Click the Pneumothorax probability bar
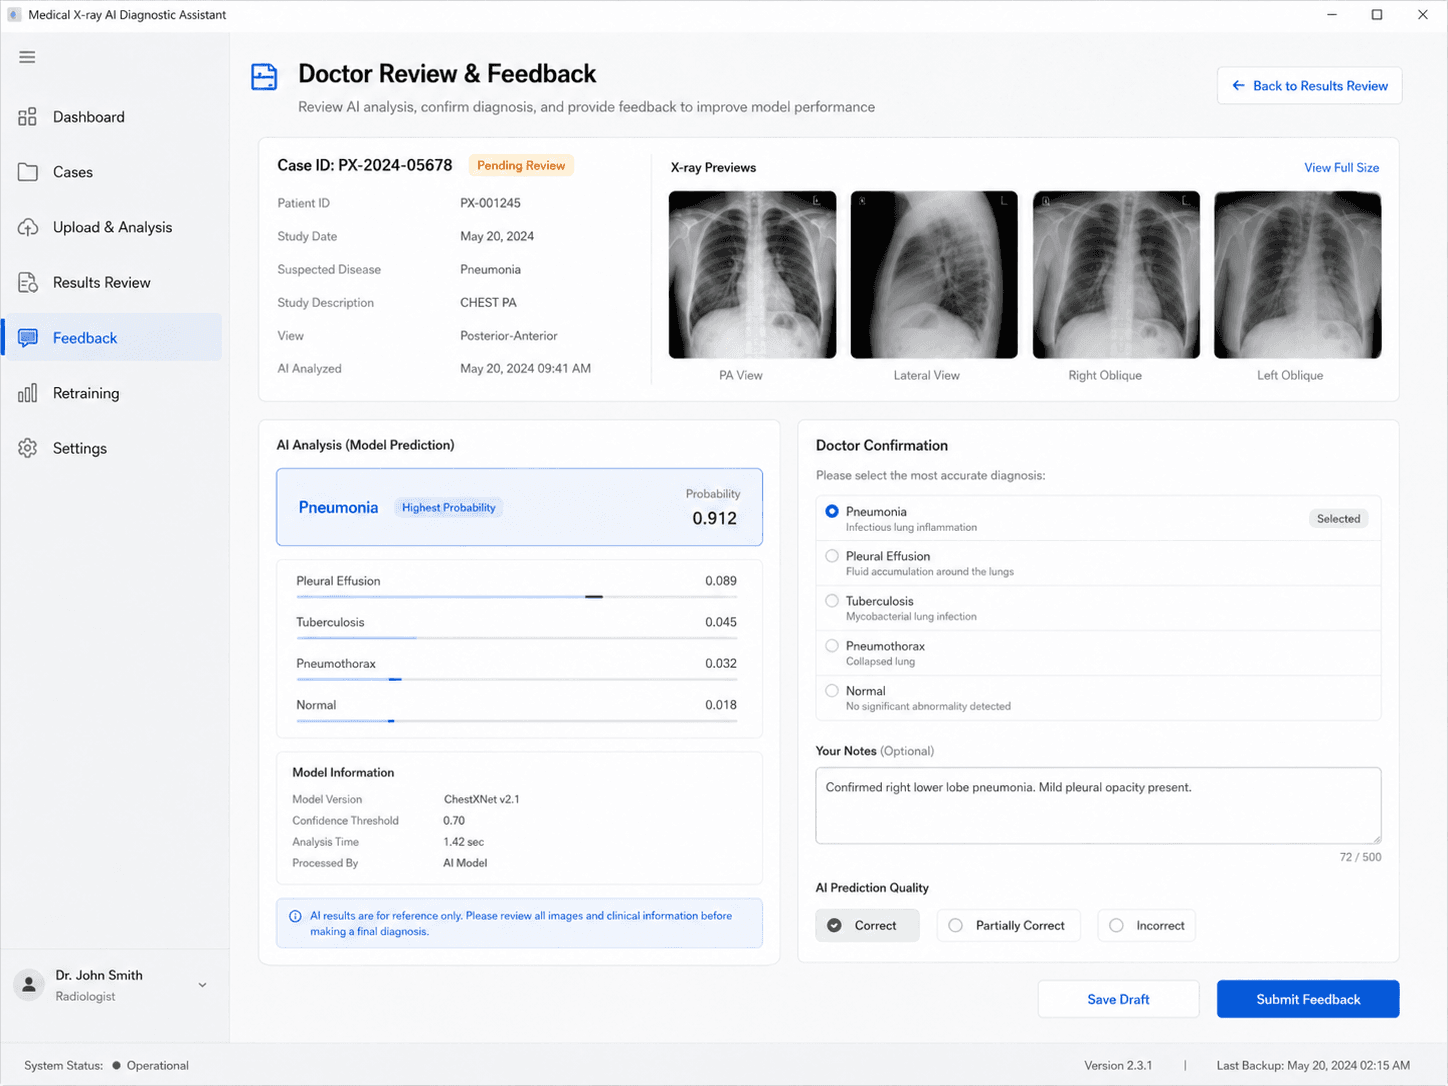 (516, 680)
